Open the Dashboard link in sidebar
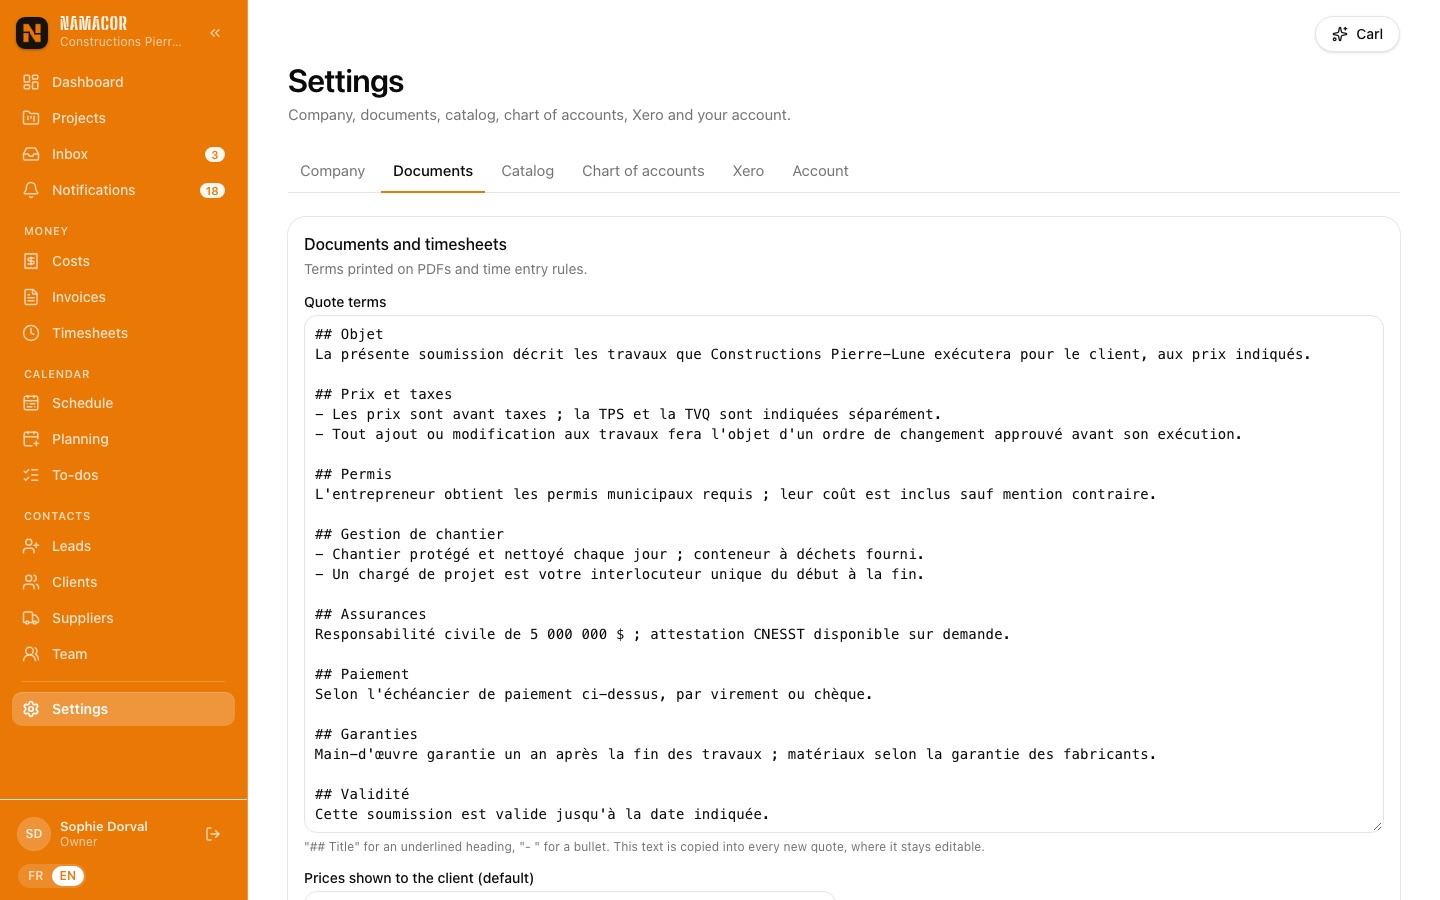 point(124,82)
